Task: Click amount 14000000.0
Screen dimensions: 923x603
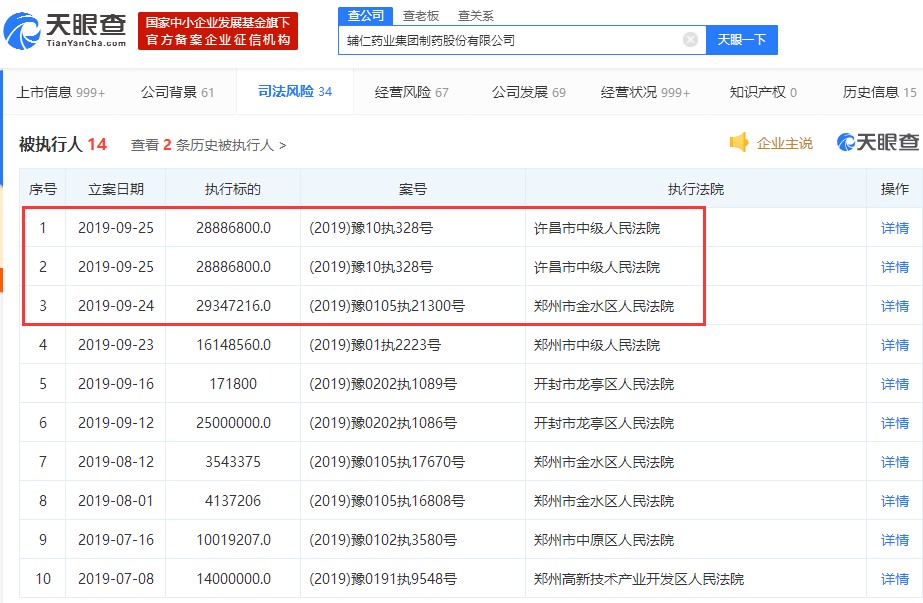Action: 233,579
